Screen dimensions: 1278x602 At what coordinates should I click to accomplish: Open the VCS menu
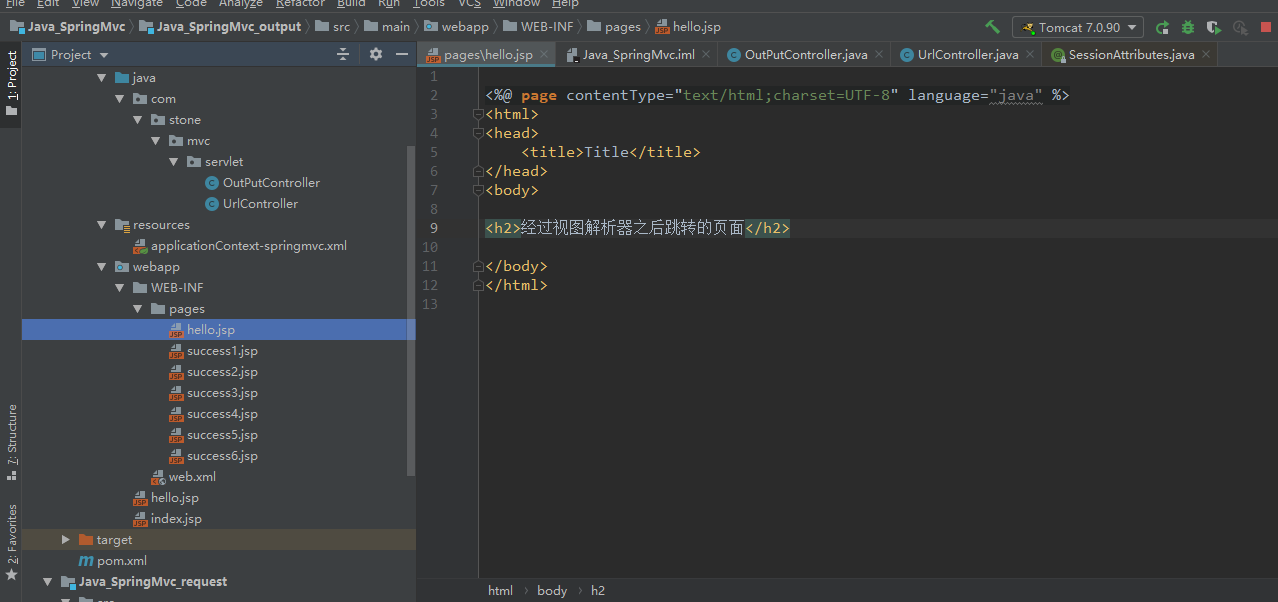point(469,4)
